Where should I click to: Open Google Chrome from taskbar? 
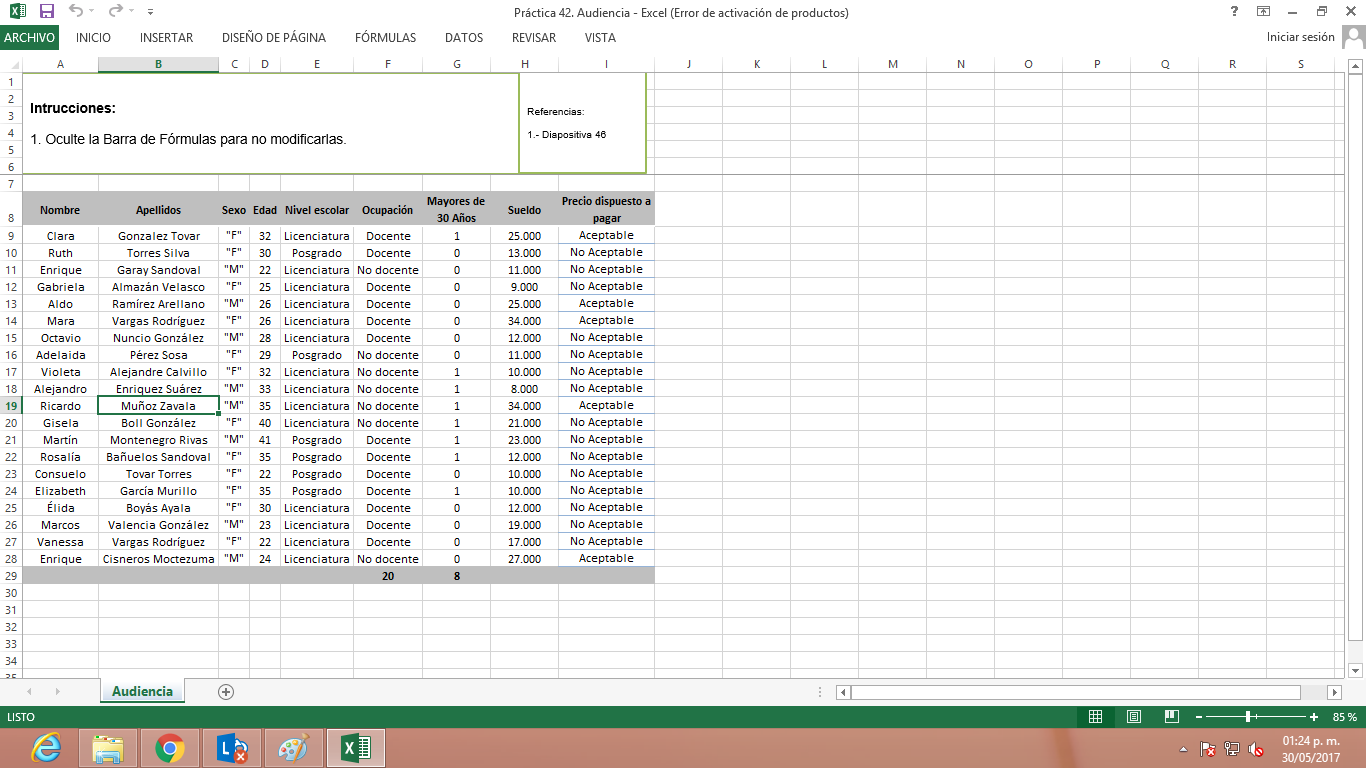click(x=170, y=748)
